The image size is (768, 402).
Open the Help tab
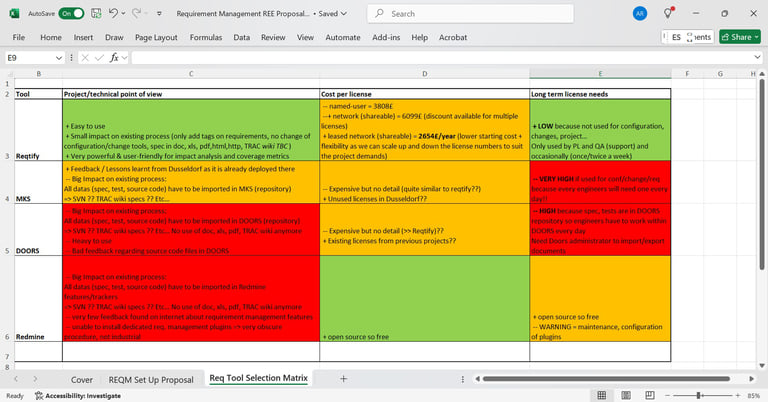[419, 37]
